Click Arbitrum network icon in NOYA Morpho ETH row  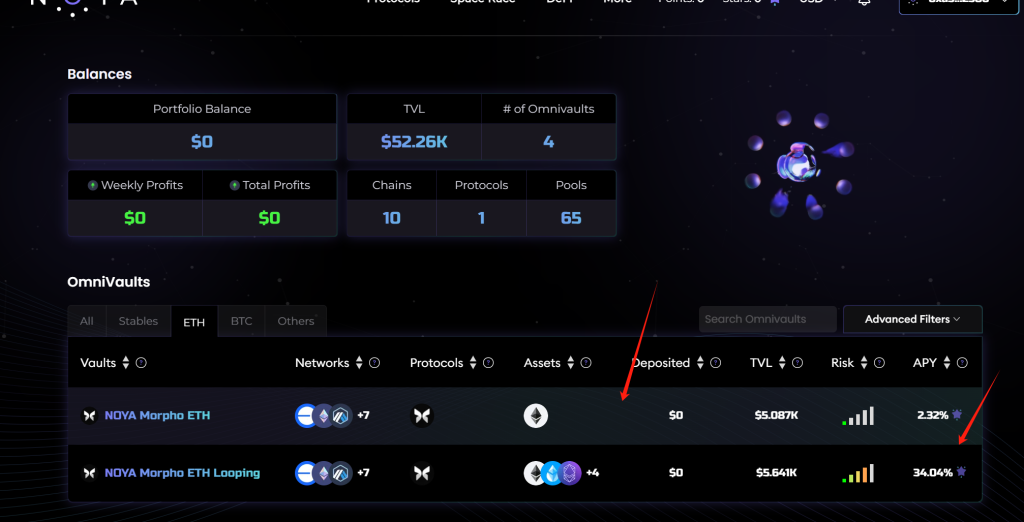click(x=341, y=416)
